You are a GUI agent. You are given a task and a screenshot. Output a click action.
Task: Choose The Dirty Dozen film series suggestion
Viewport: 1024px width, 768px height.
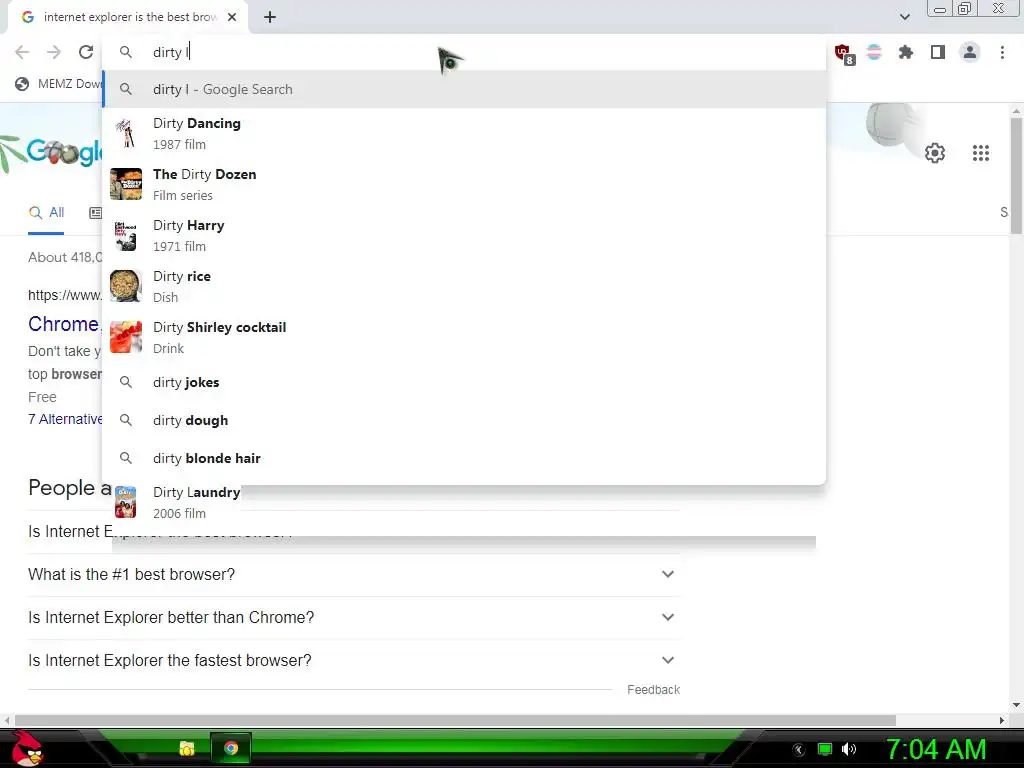464,185
